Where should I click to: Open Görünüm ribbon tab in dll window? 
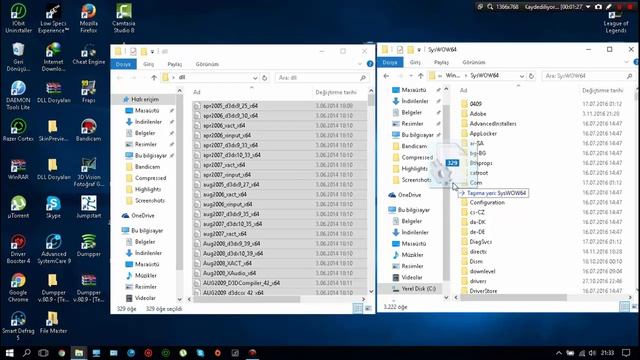(x=207, y=64)
